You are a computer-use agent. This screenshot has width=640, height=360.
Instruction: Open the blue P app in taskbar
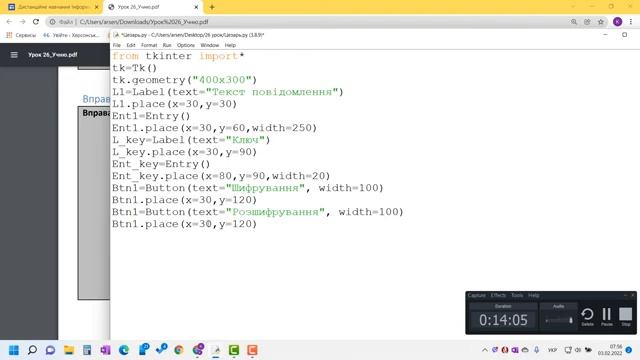tap(143, 349)
